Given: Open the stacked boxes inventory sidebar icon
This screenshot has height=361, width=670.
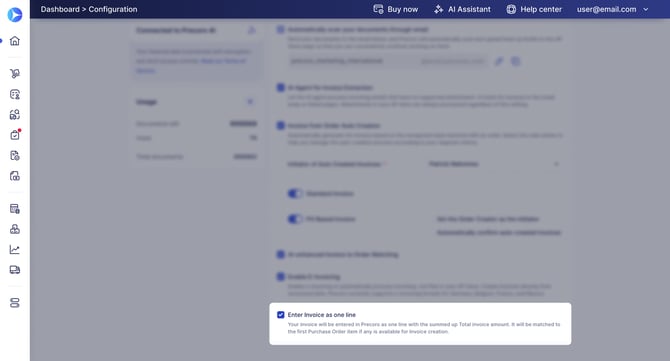Looking at the screenshot, I should 15,229.
